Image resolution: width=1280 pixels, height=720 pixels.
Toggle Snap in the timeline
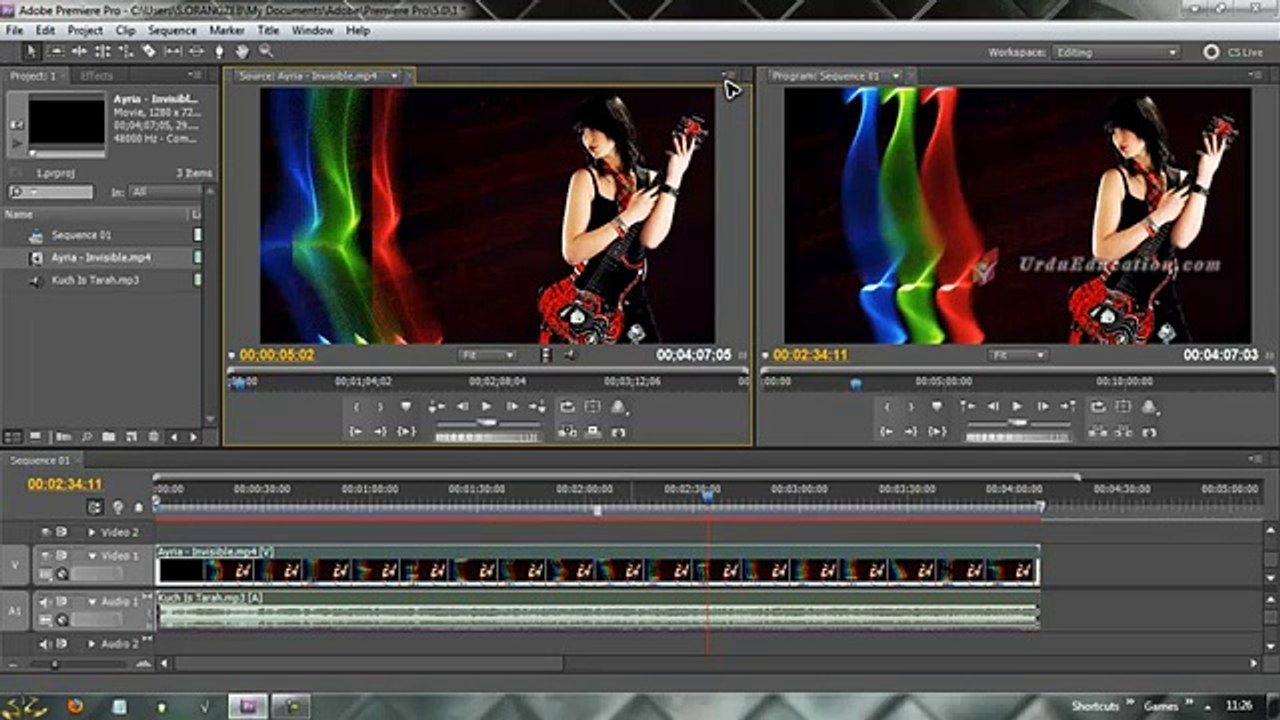click(95, 507)
